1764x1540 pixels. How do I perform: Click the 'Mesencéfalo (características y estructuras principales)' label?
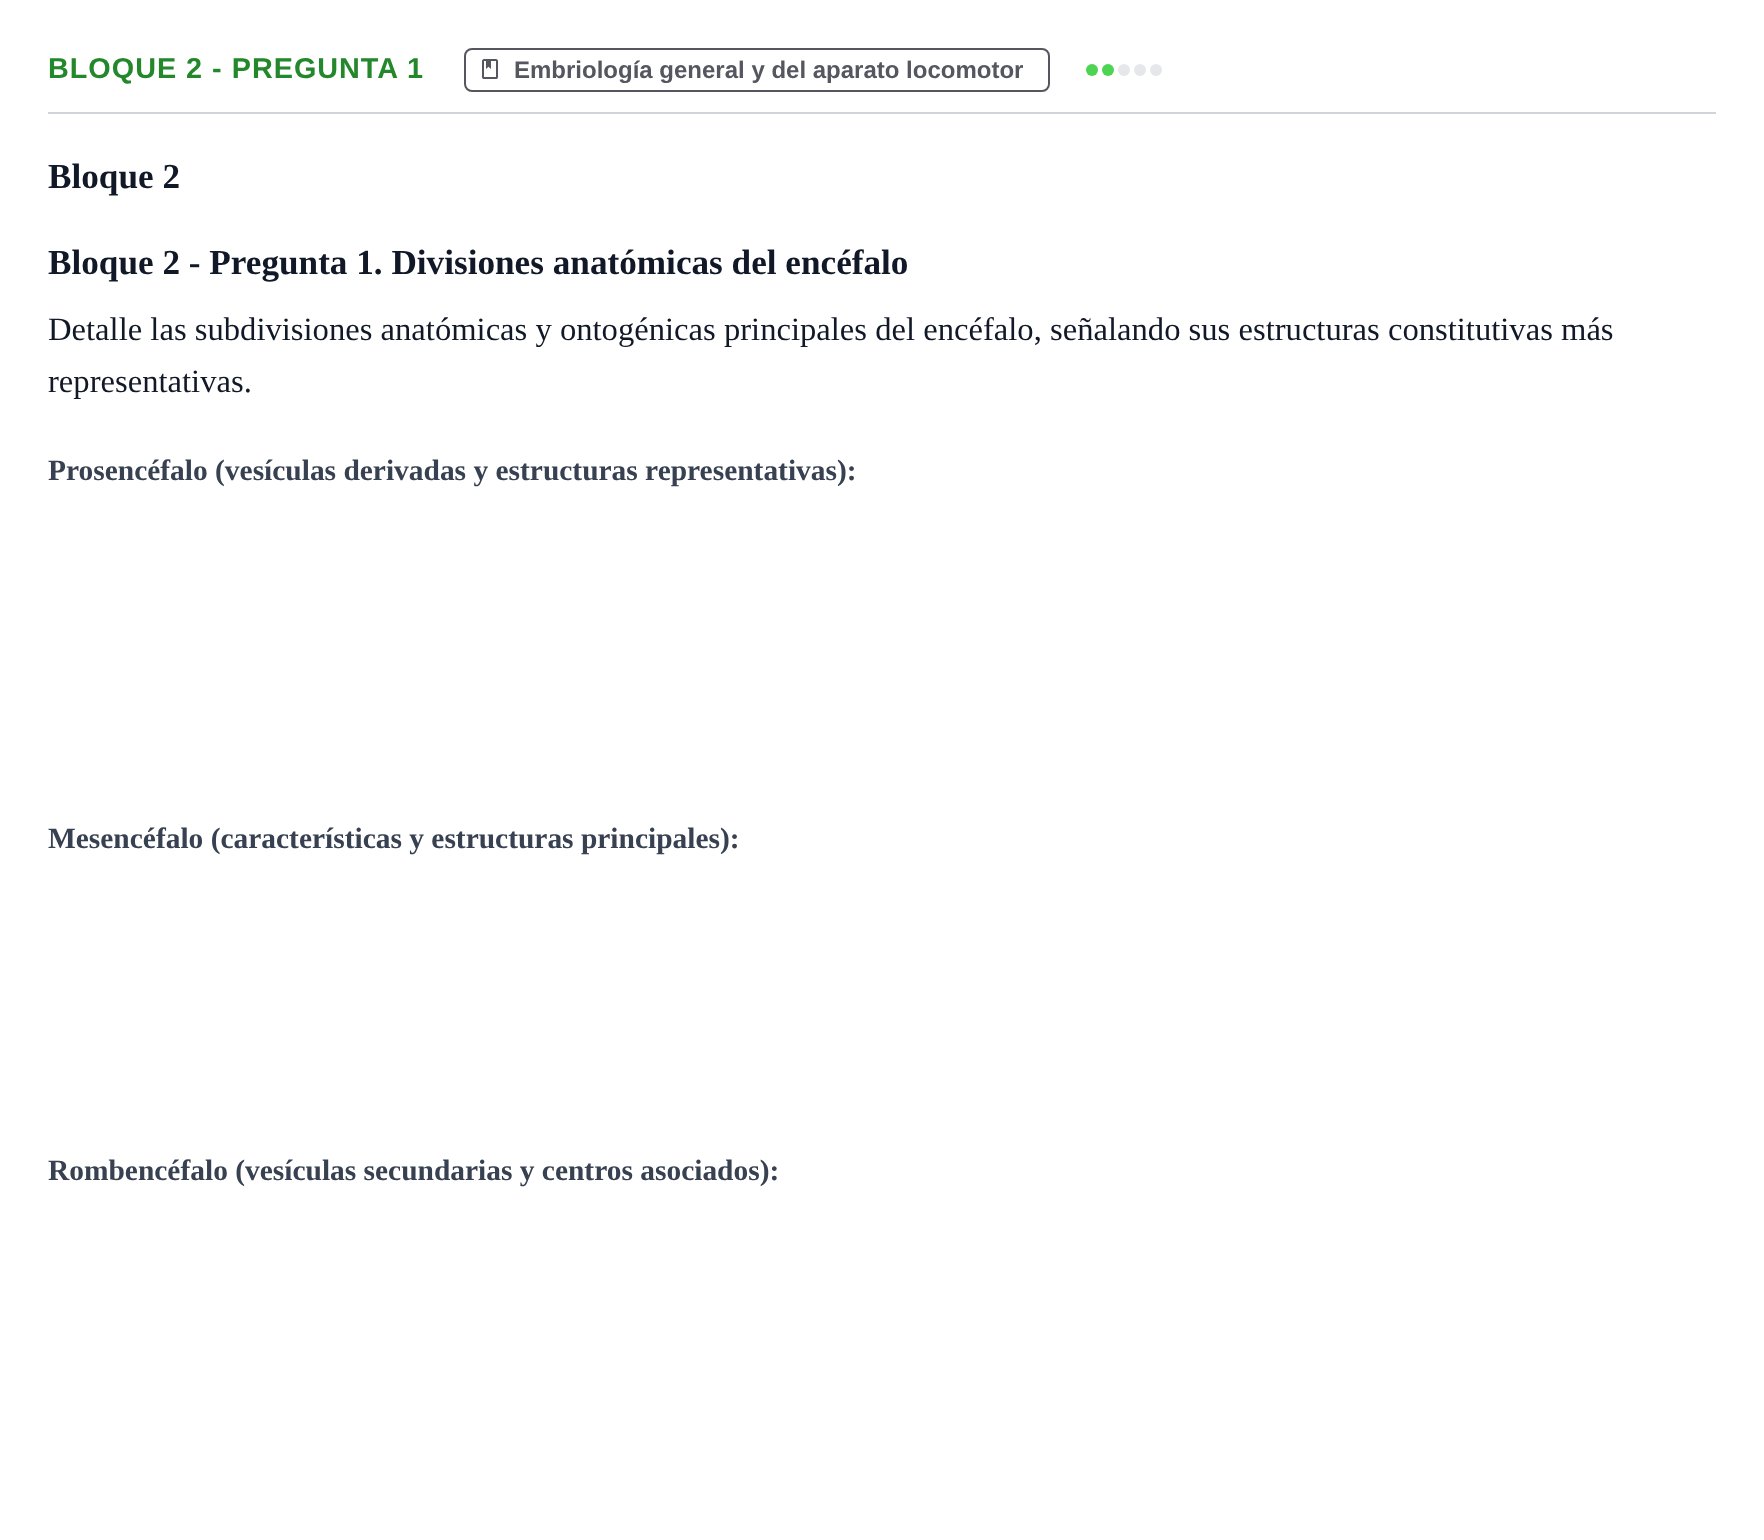tap(393, 839)
